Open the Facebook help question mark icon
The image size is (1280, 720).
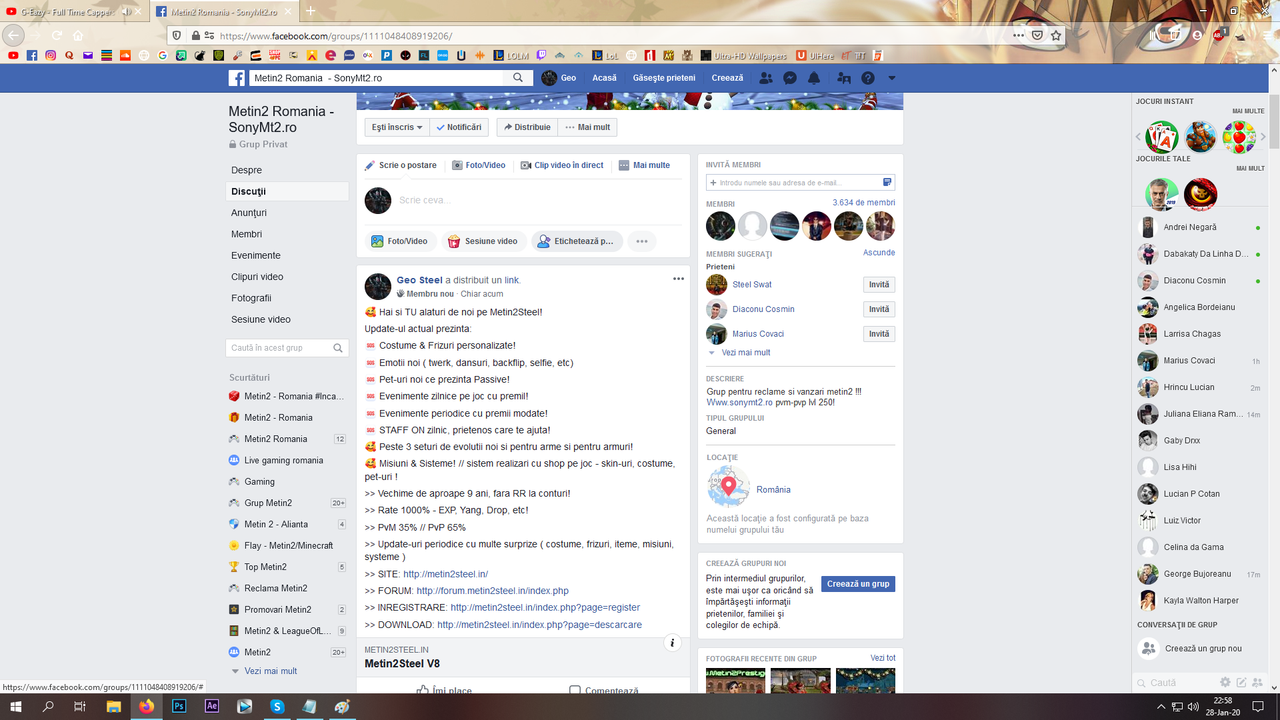point(868,78)
